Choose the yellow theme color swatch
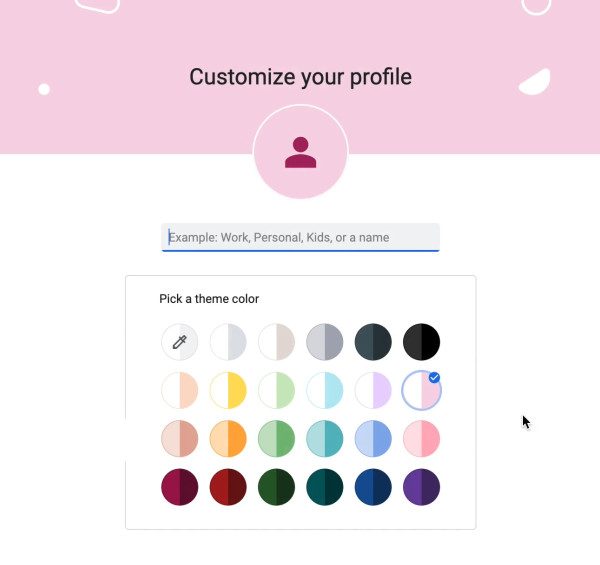The height and width of the screenshot is (565, 600). [x=228, y=390]
